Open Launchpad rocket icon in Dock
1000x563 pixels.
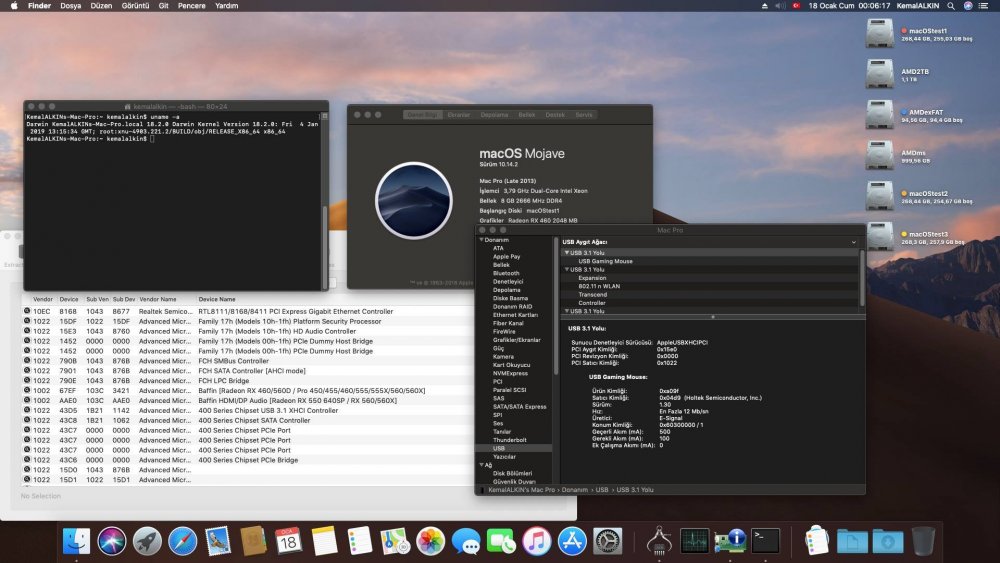pos(147,541)
